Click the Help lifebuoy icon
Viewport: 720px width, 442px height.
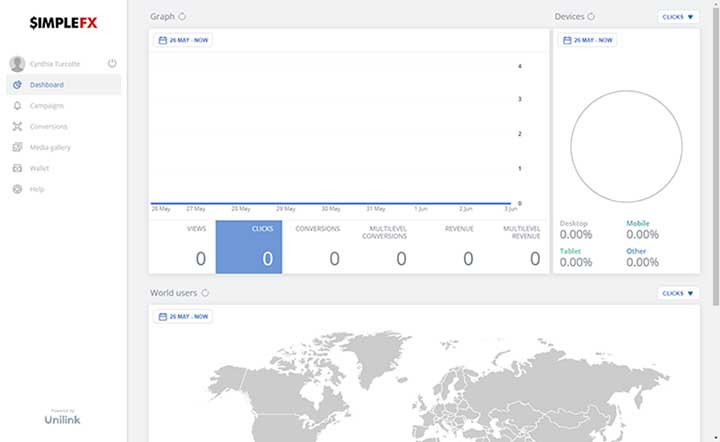click(17, 189)
